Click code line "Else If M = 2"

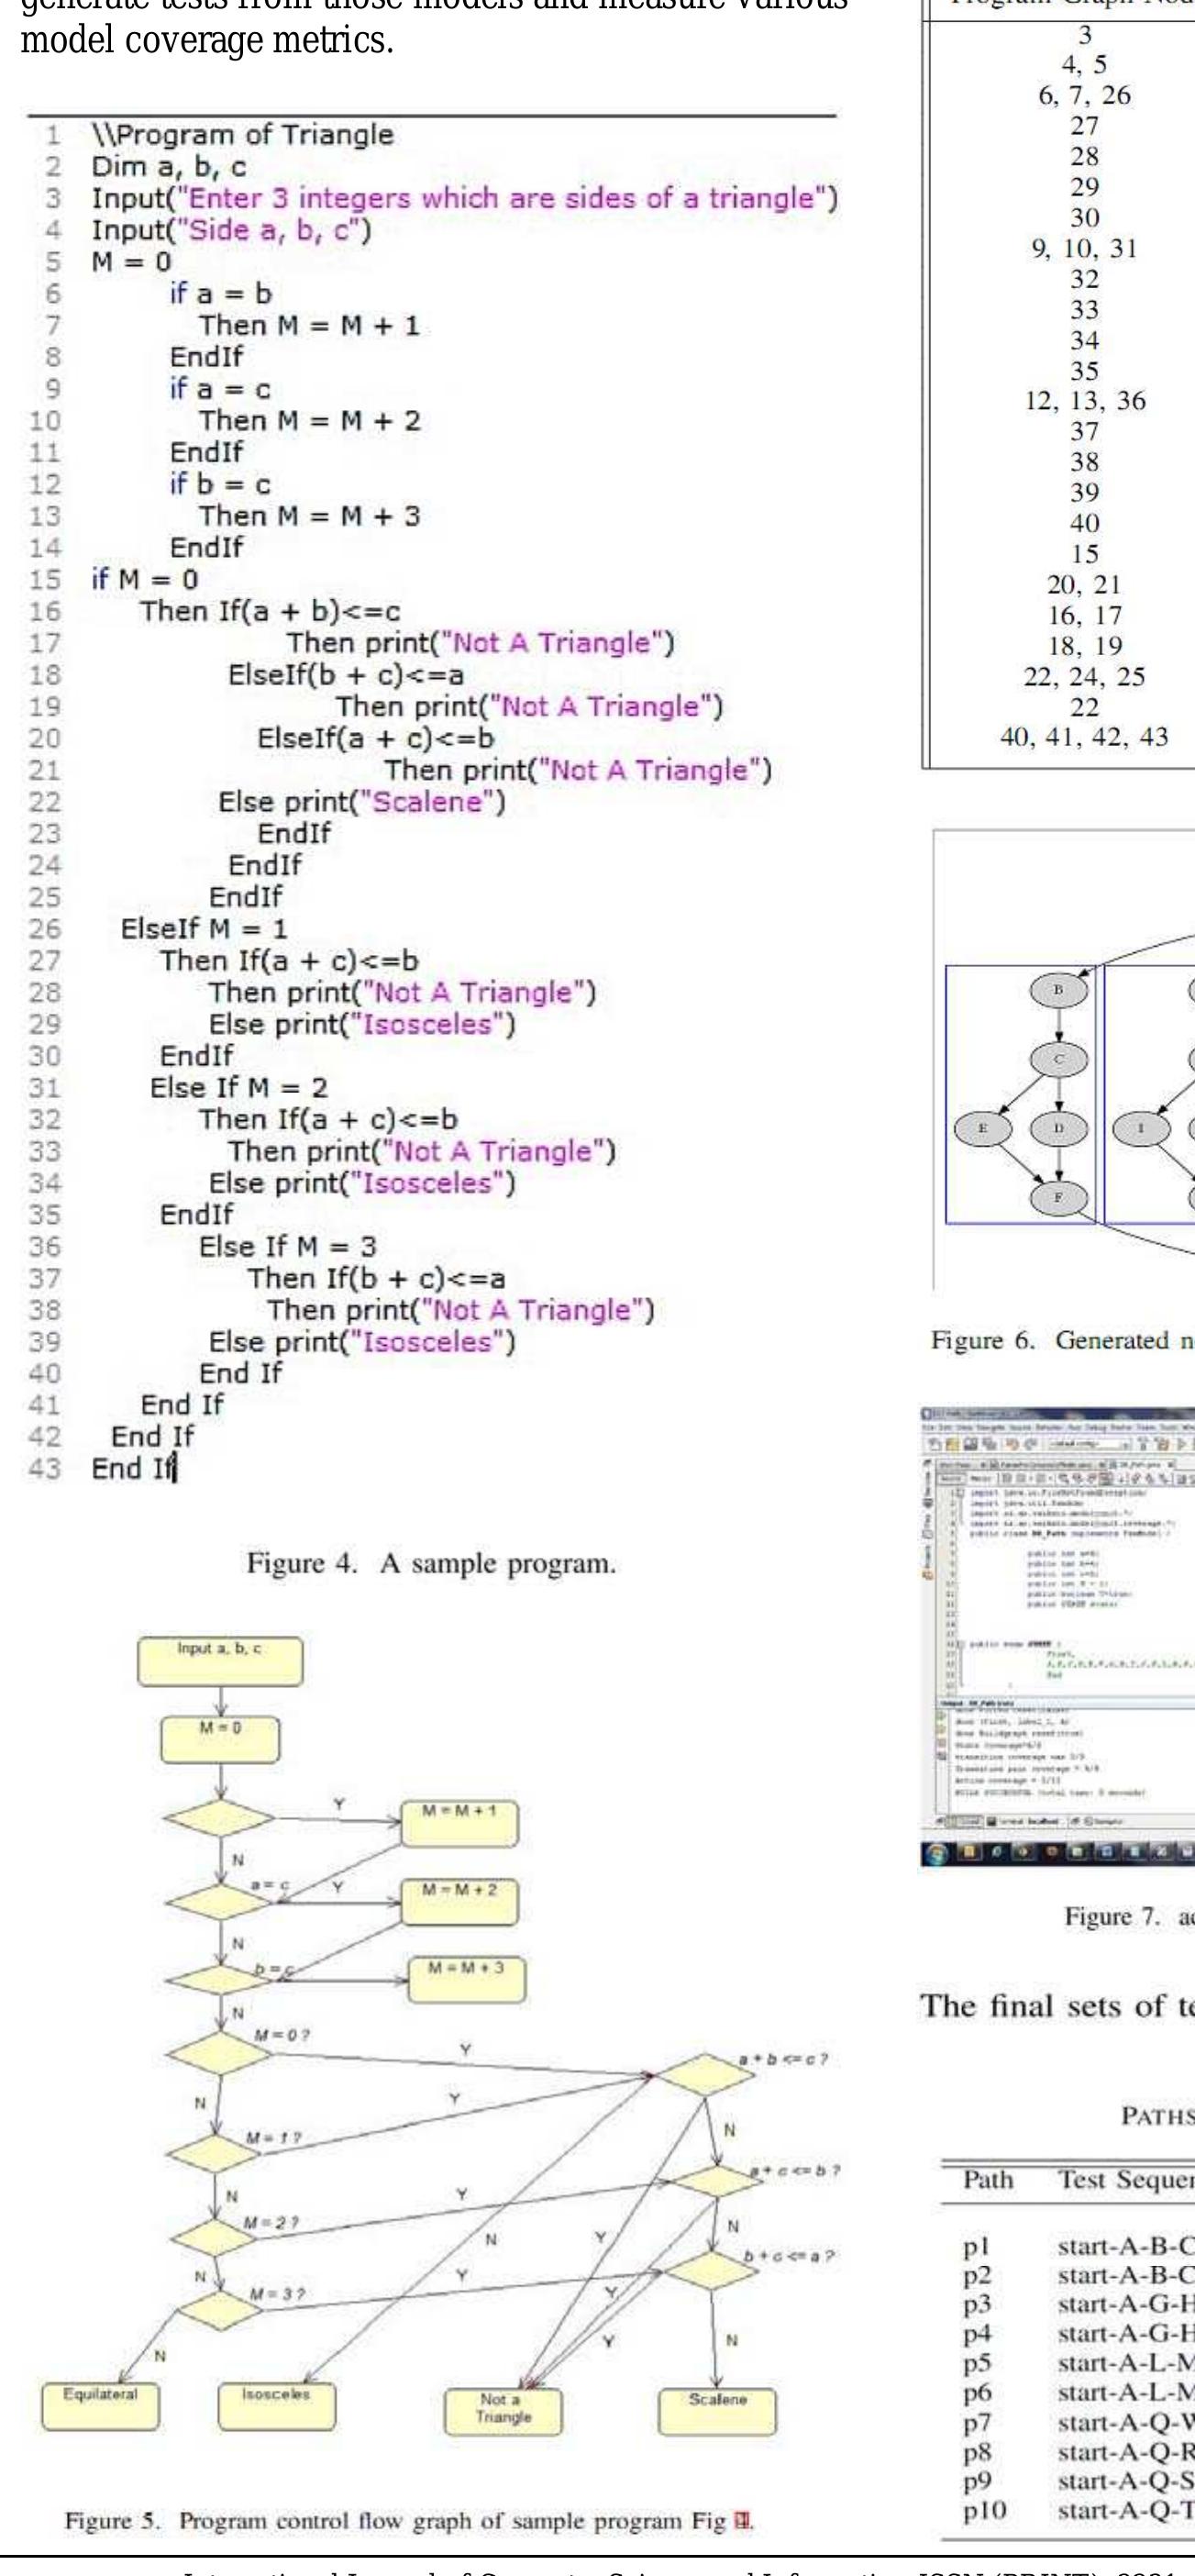tap(239, 1087)
